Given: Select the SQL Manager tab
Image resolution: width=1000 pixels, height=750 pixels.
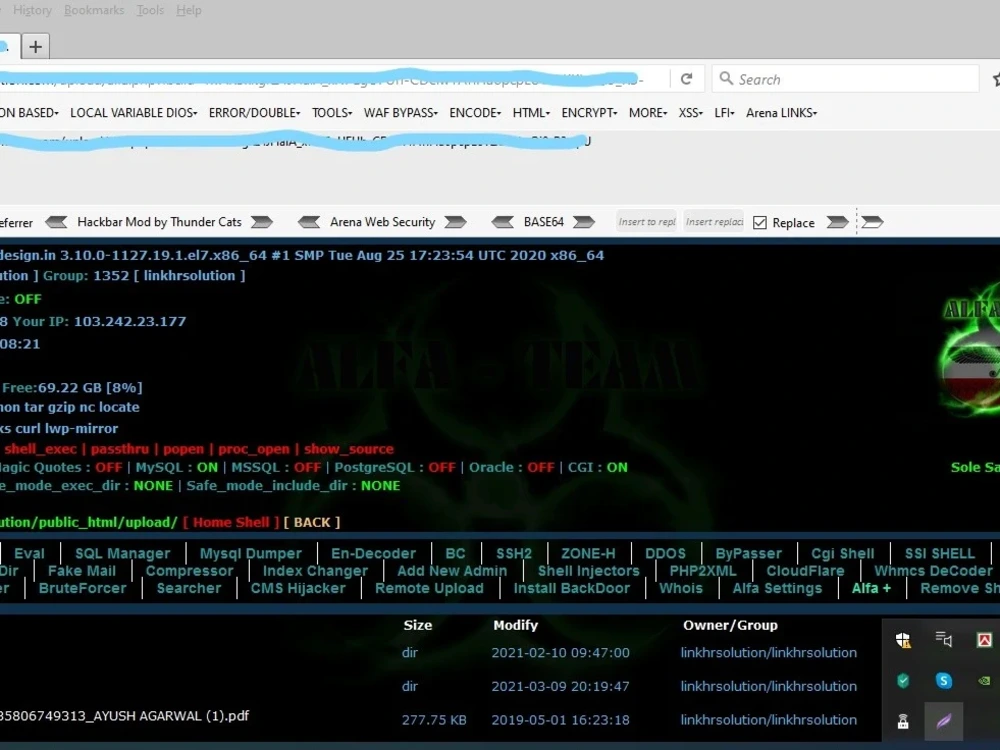Looking at the screenshot, I should pos(122,554).
